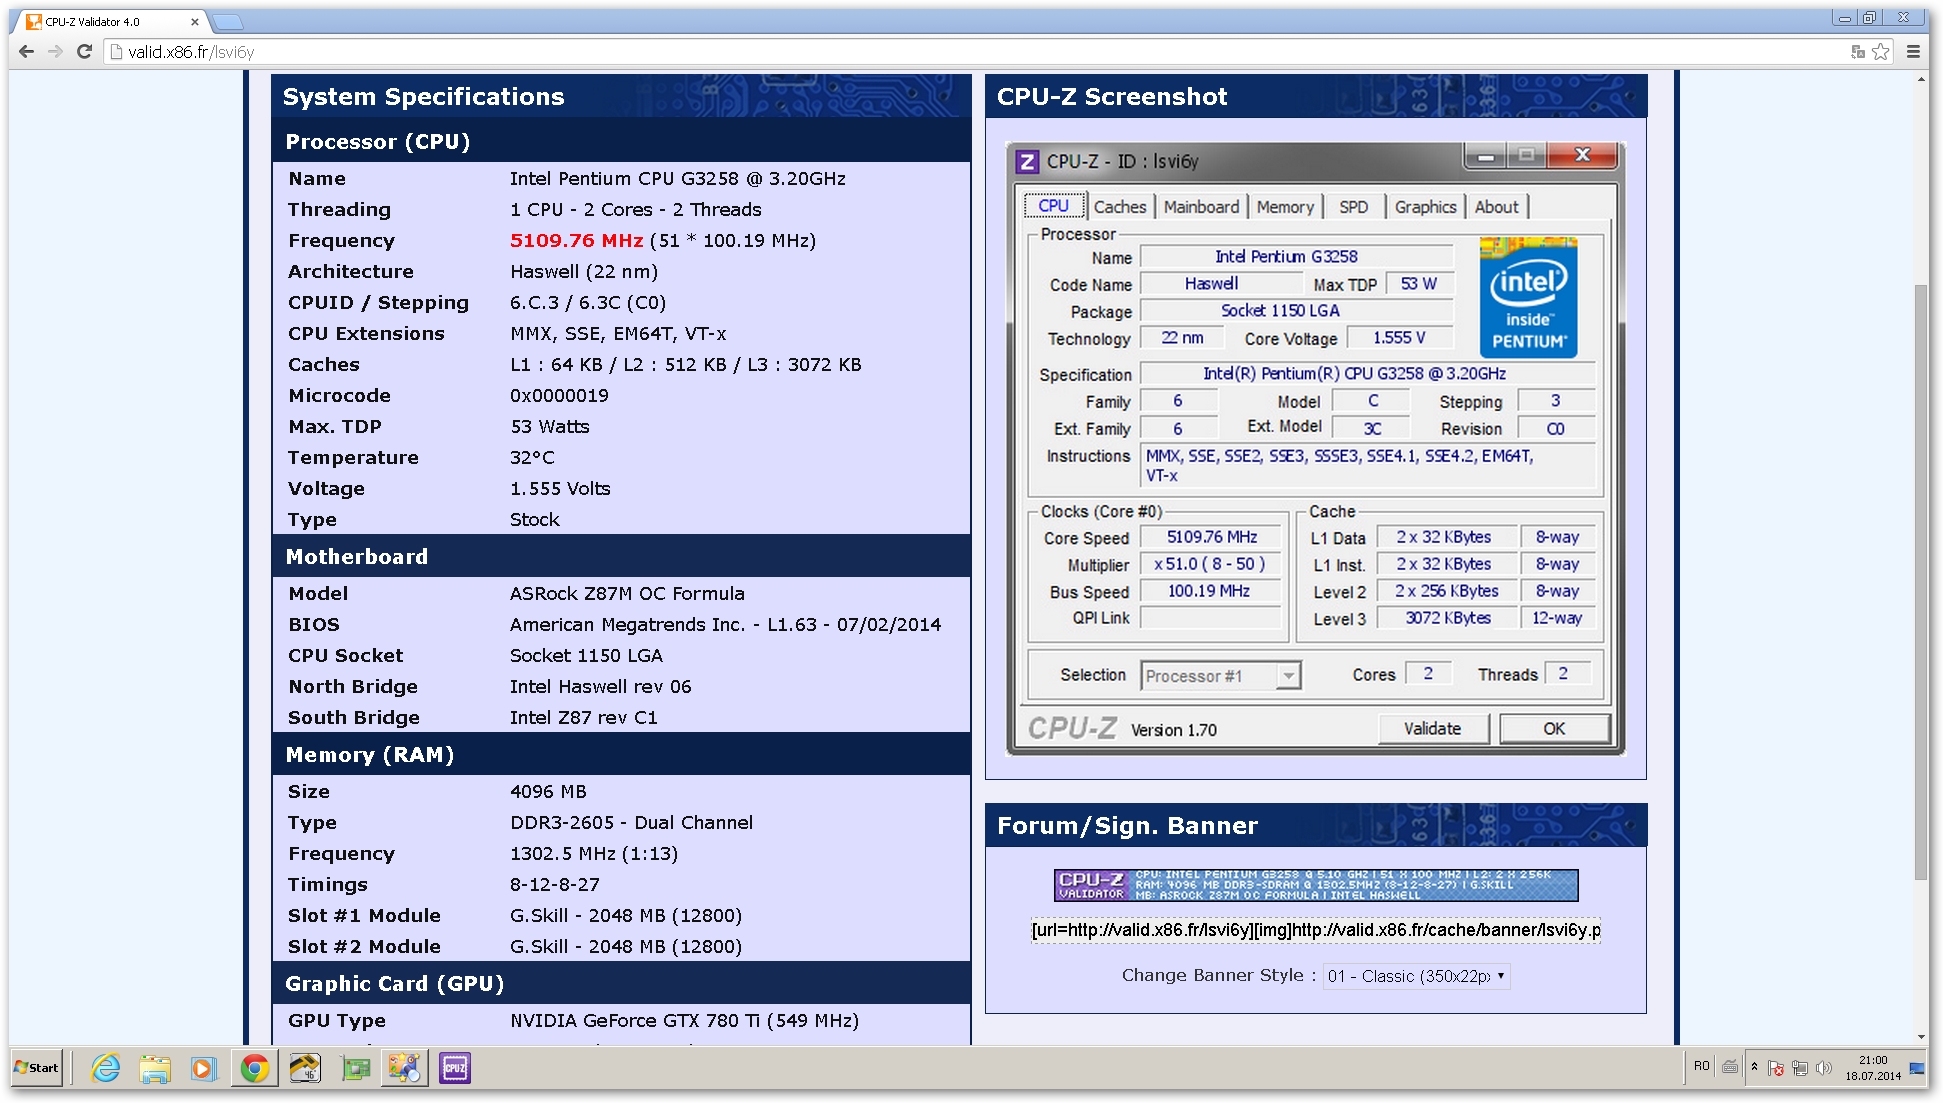This screenshot has height=1103, width=1943.
Task: Click the 'ASRock Z87M OC Formula' model text
Action: 627,594
